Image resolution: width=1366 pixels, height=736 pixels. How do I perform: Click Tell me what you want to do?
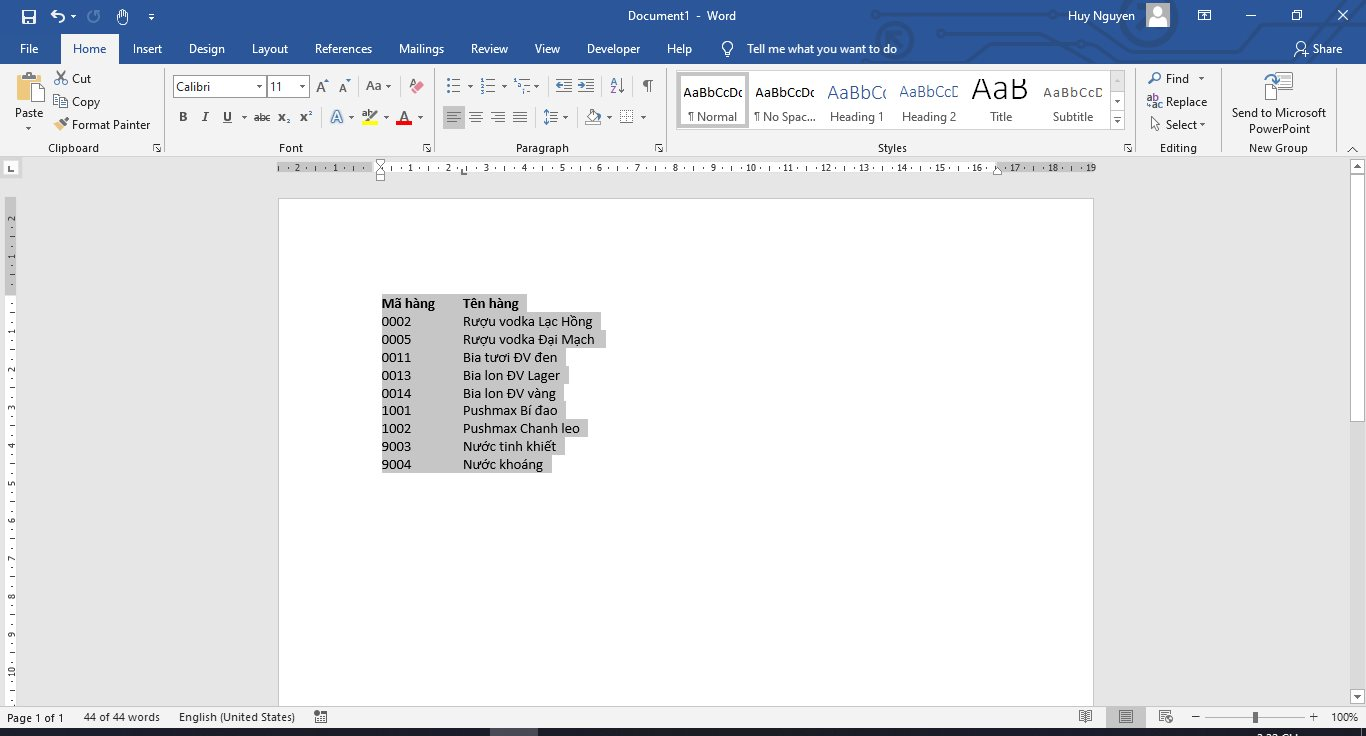click(x=821, y=48)
